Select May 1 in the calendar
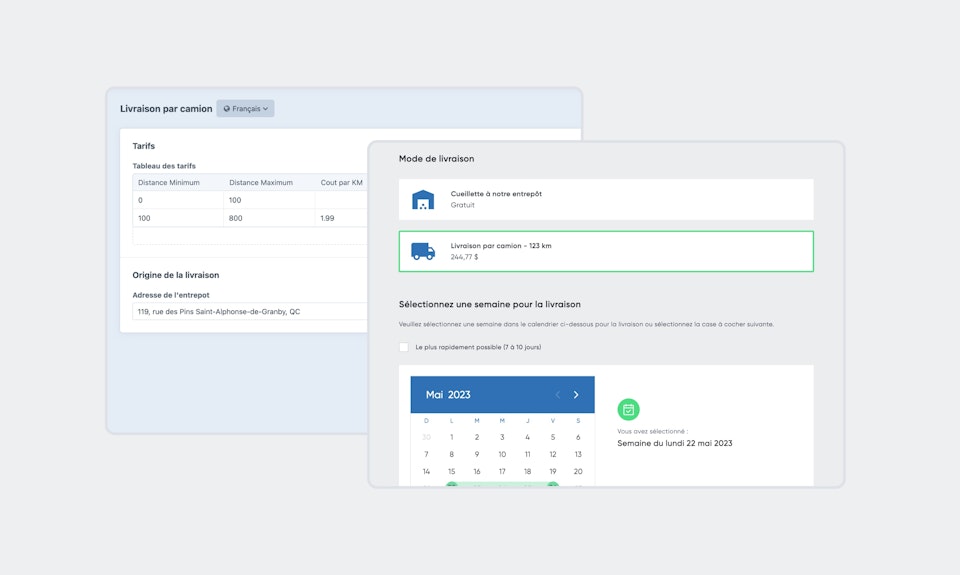The height and width of the screenshot is (575, 960). tap(452, 437)
